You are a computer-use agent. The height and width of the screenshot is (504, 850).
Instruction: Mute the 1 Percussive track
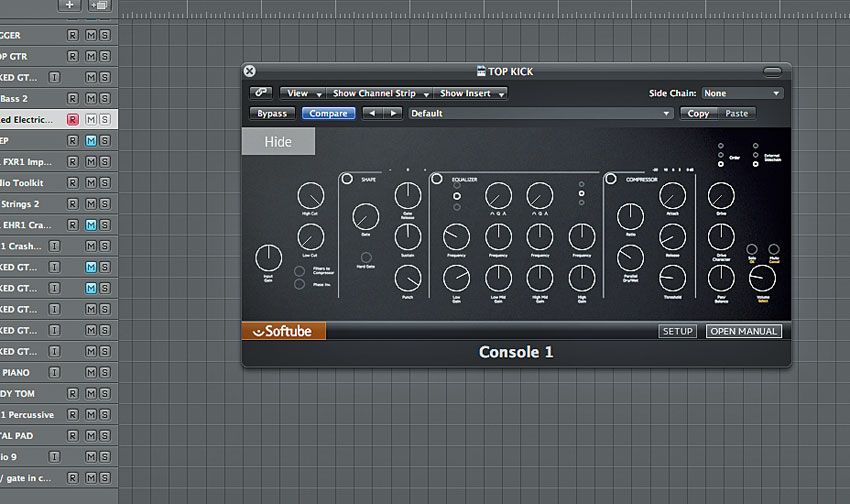tap(91, 415)
